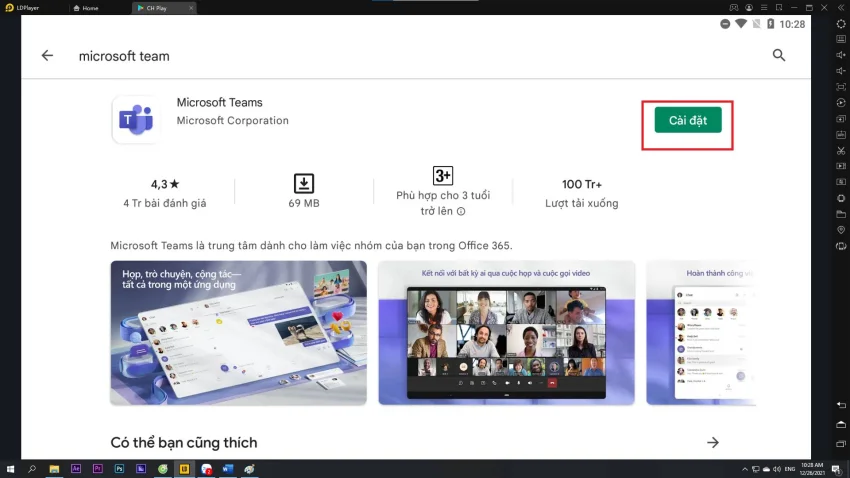
Task: Click the Android recent apps sidebar button
Action: tap(841, 444)
